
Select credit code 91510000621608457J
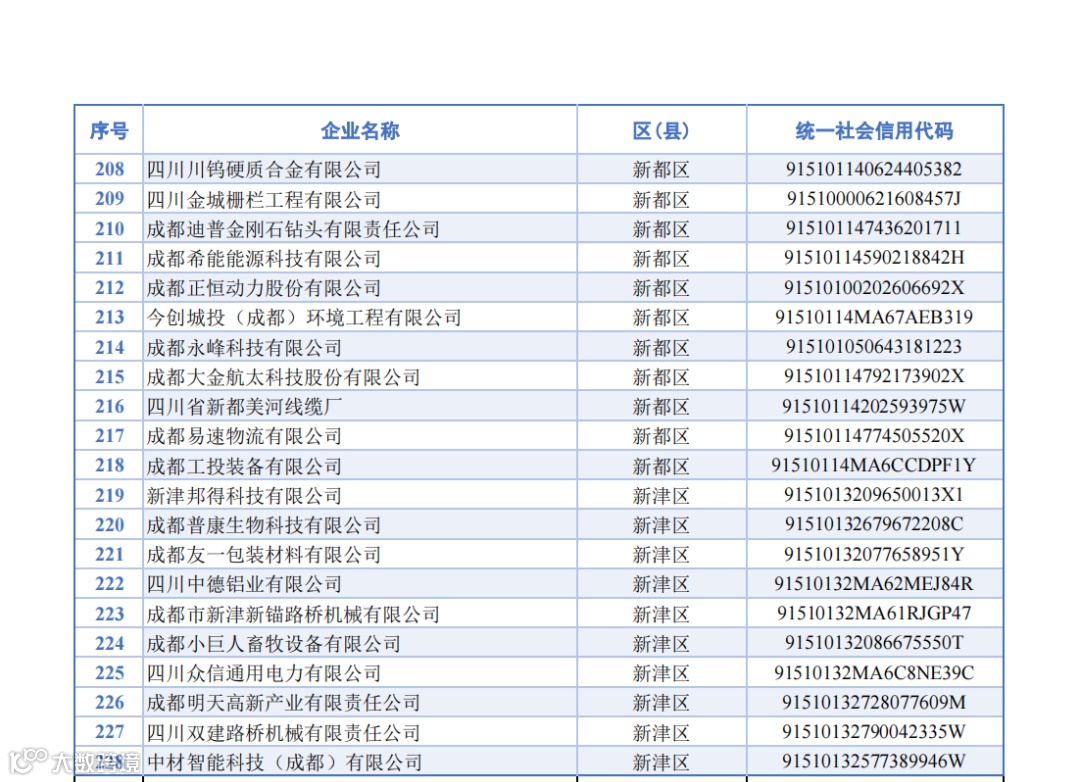pyautogui.click(x=874, y=198)
